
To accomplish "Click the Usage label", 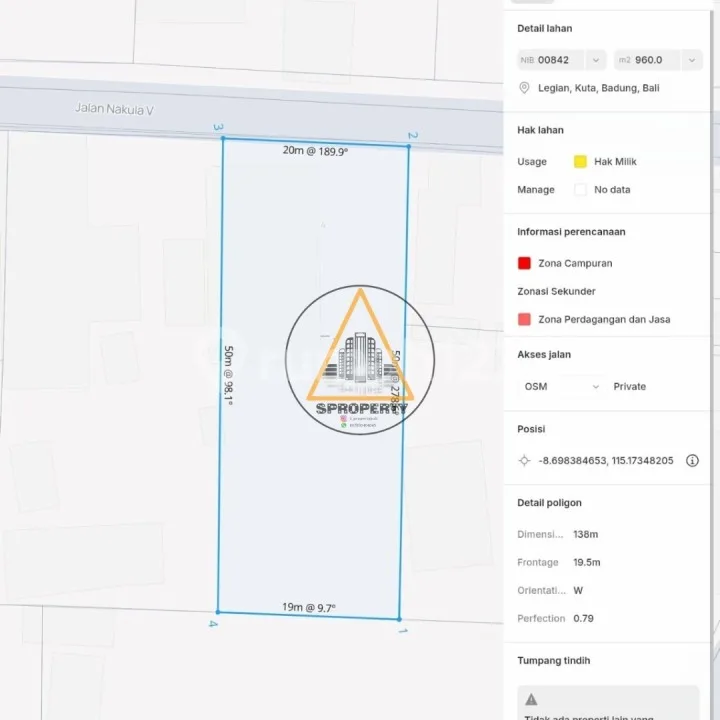I will click(532, 162).
